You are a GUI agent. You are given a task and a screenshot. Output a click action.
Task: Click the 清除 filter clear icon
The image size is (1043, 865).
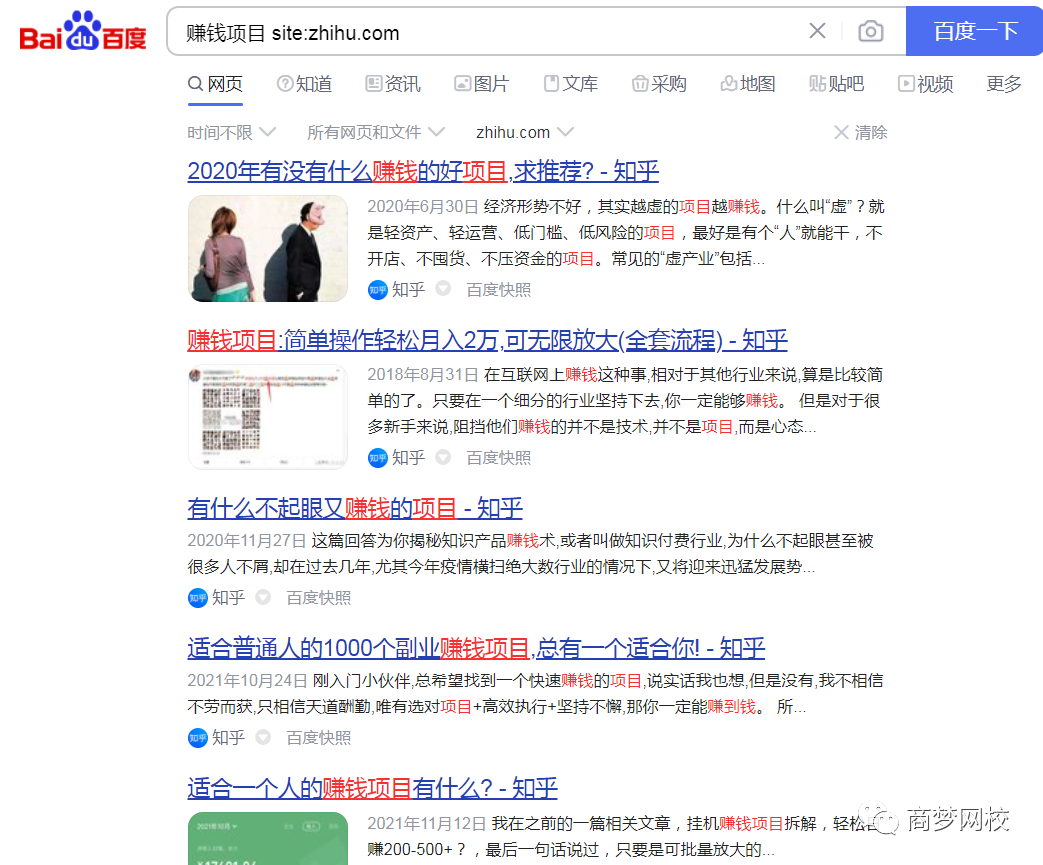coord(842,132)
